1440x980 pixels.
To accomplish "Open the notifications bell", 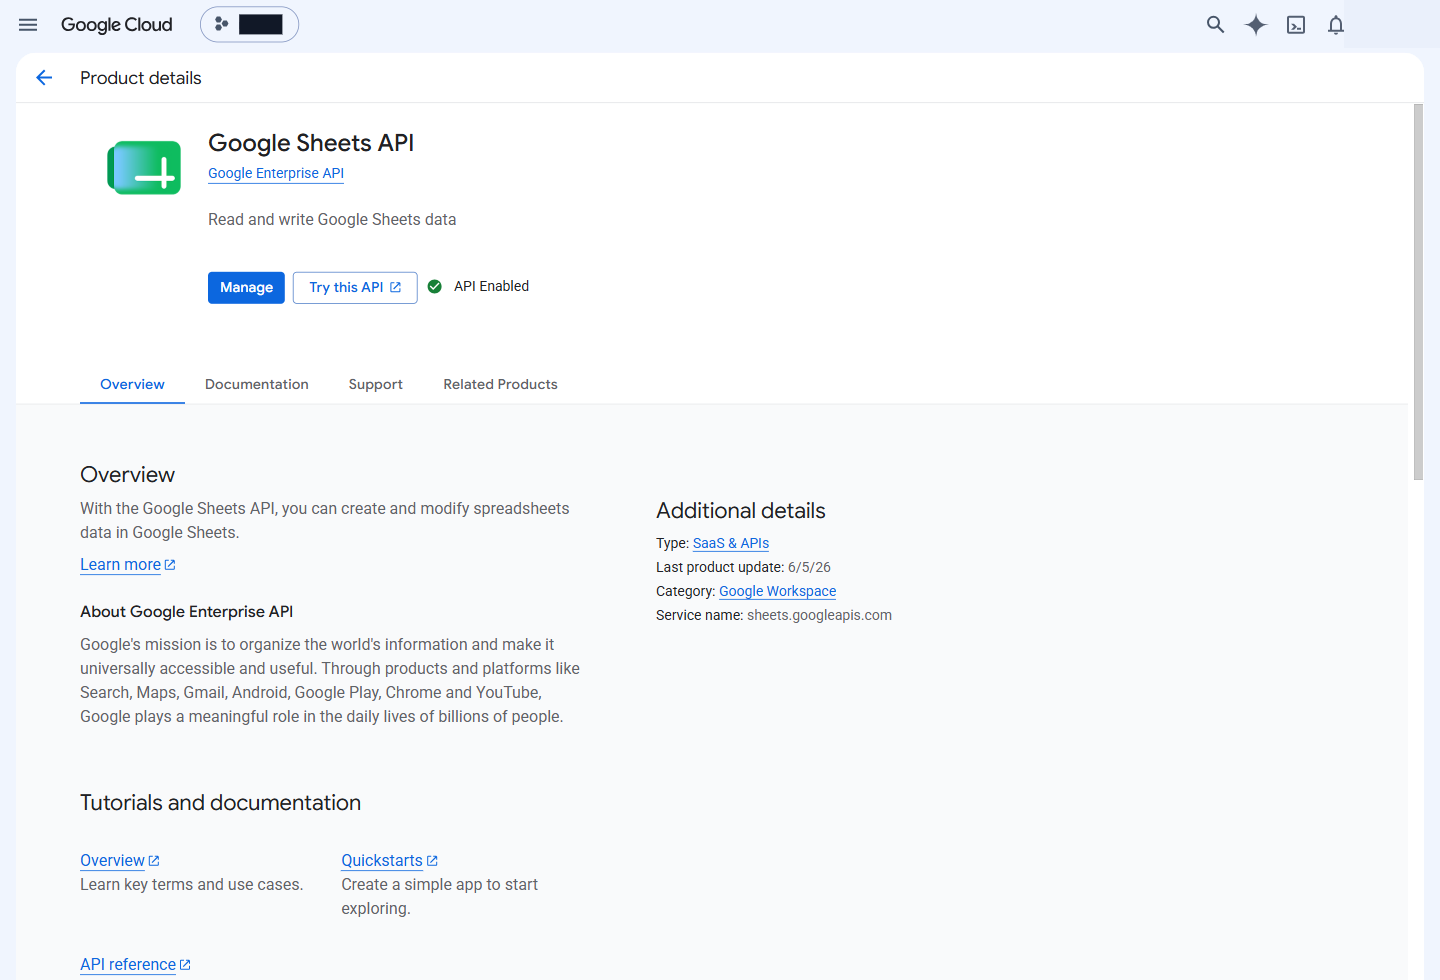I will pyautogui.click(x=1336, y=25).
